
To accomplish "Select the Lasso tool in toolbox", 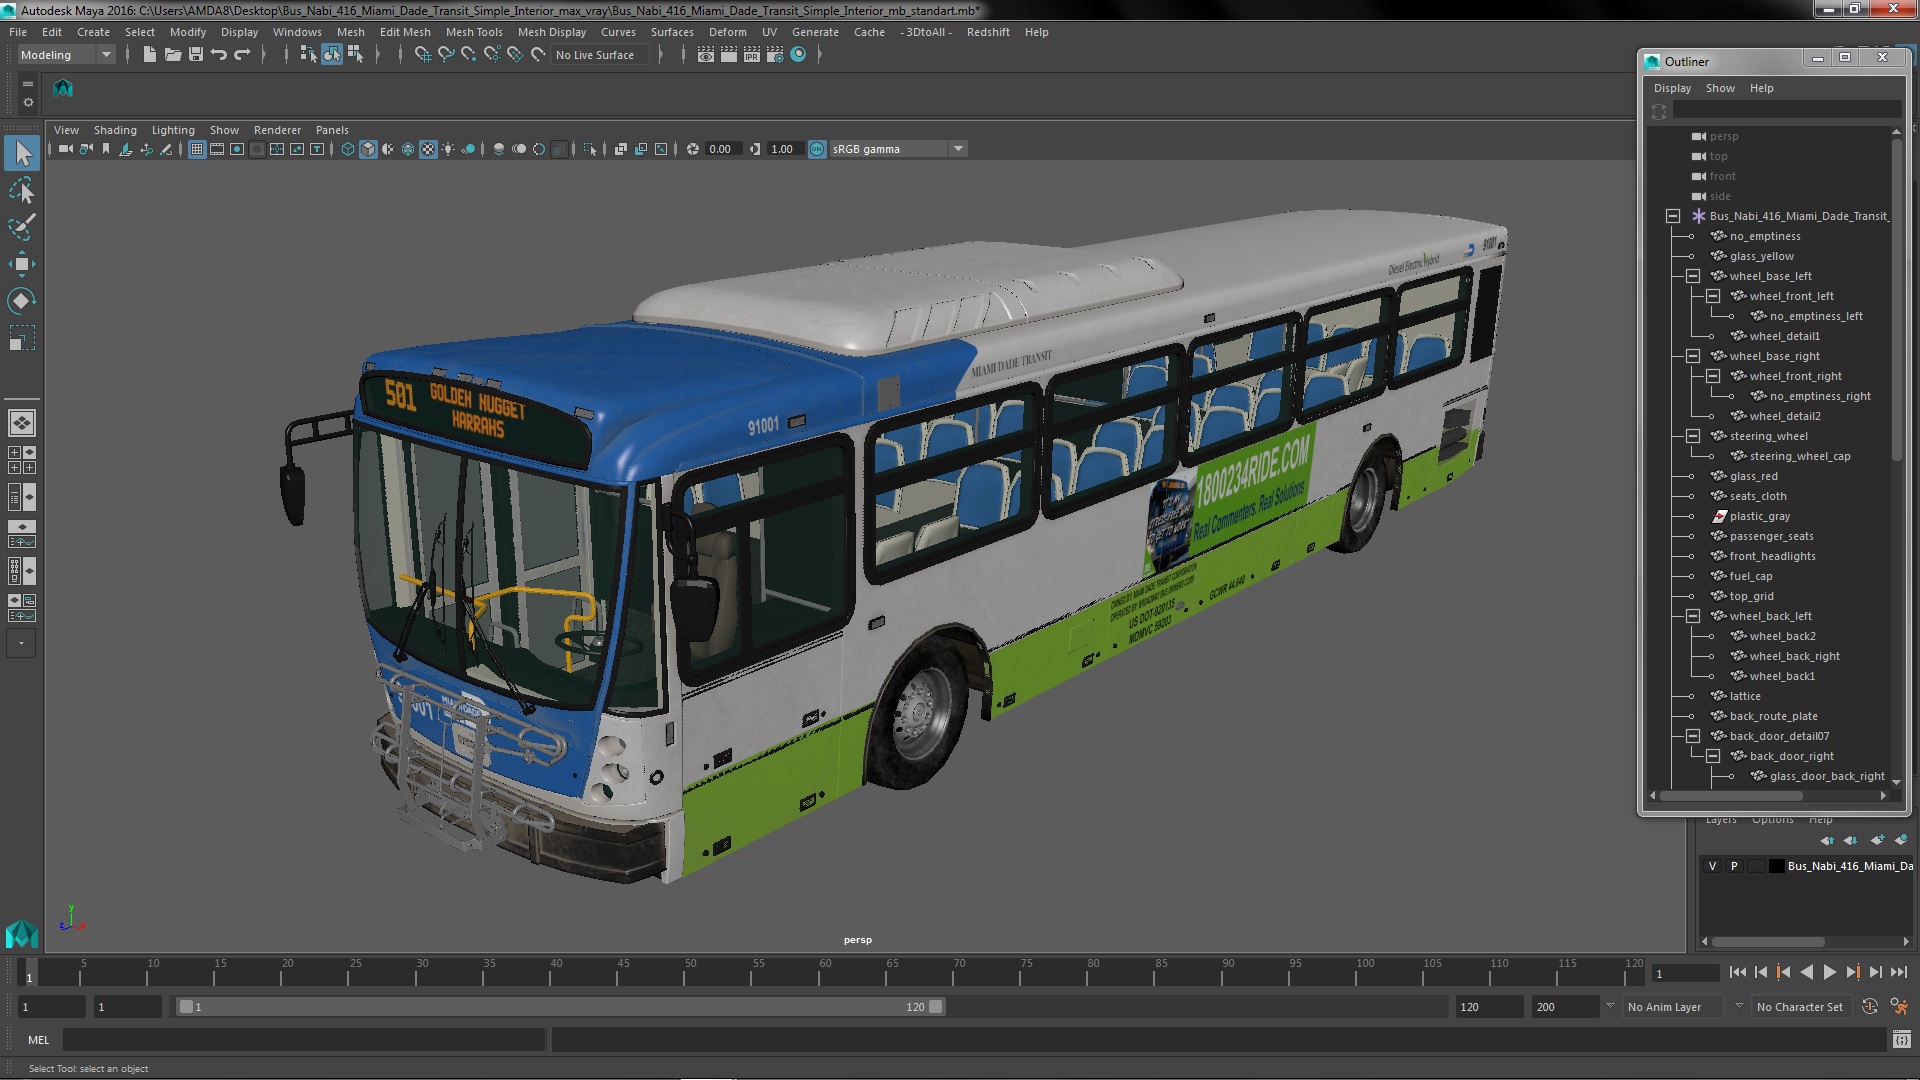I will click(x=21, y=190).
